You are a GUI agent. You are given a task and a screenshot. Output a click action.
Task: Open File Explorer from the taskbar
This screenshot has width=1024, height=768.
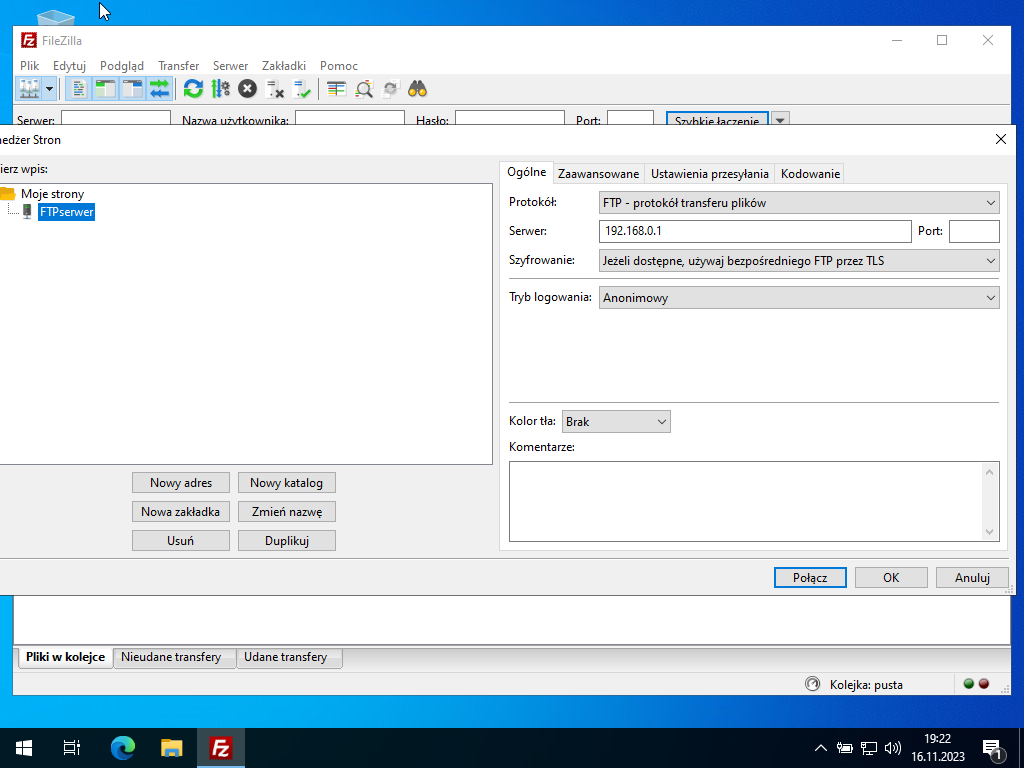point(172,748)
